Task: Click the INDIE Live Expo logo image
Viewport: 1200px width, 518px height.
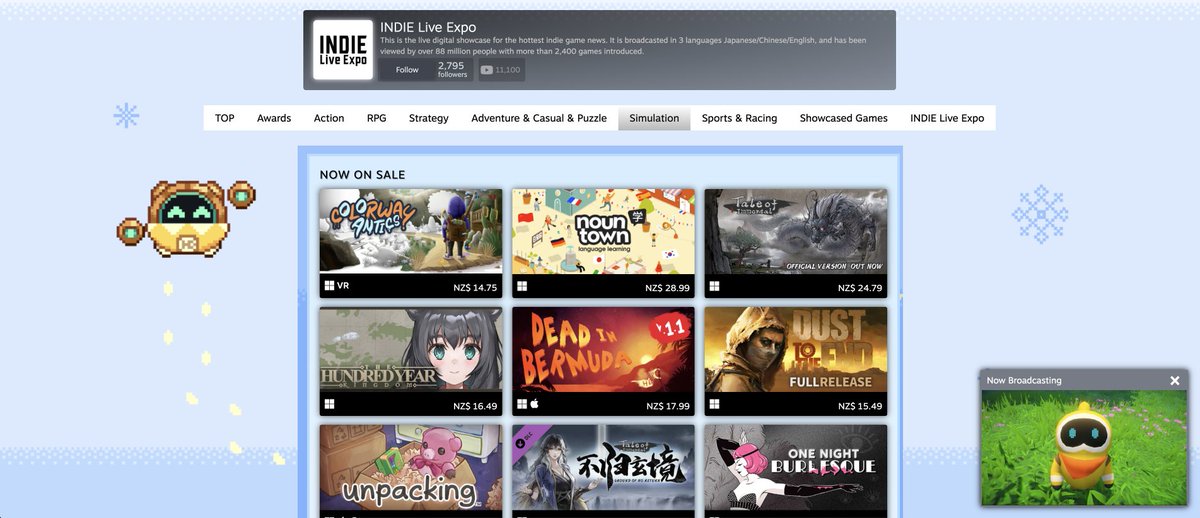Action: pos(343,50)
